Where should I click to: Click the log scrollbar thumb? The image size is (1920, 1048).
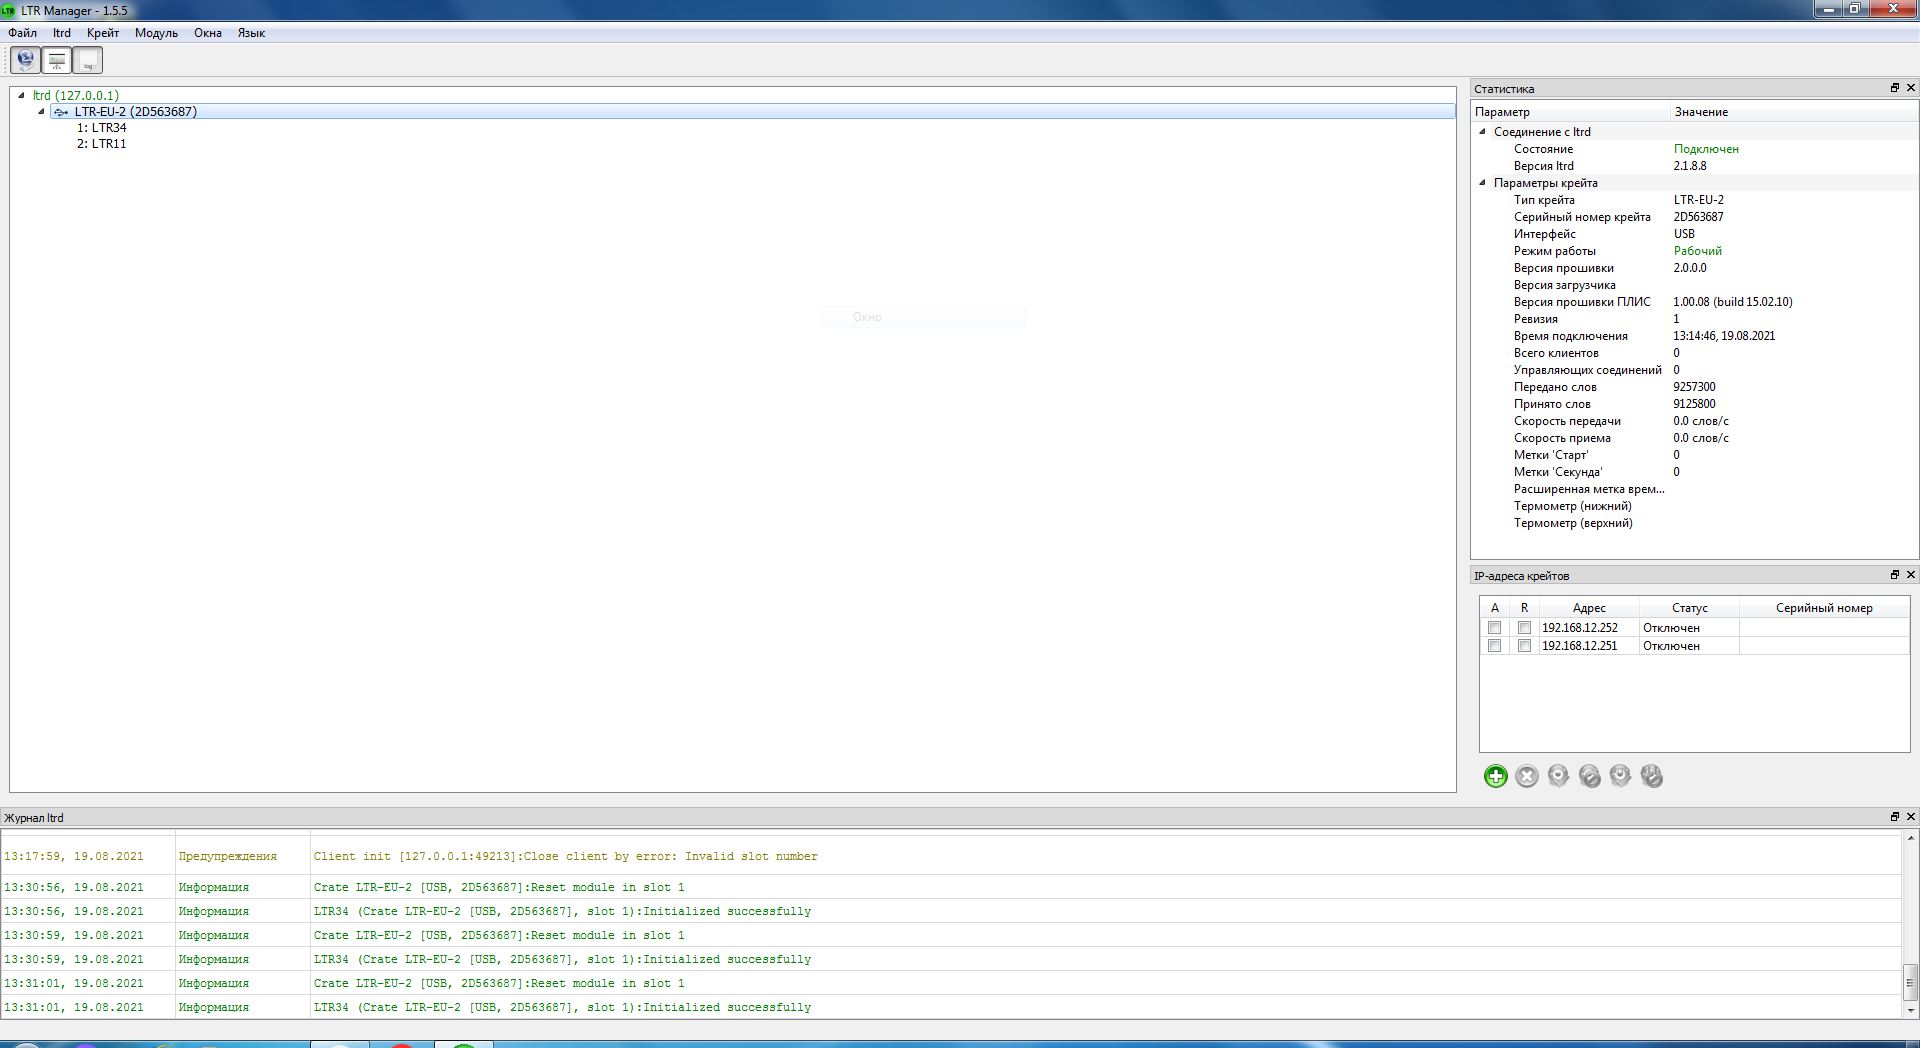click(1910, 982)
